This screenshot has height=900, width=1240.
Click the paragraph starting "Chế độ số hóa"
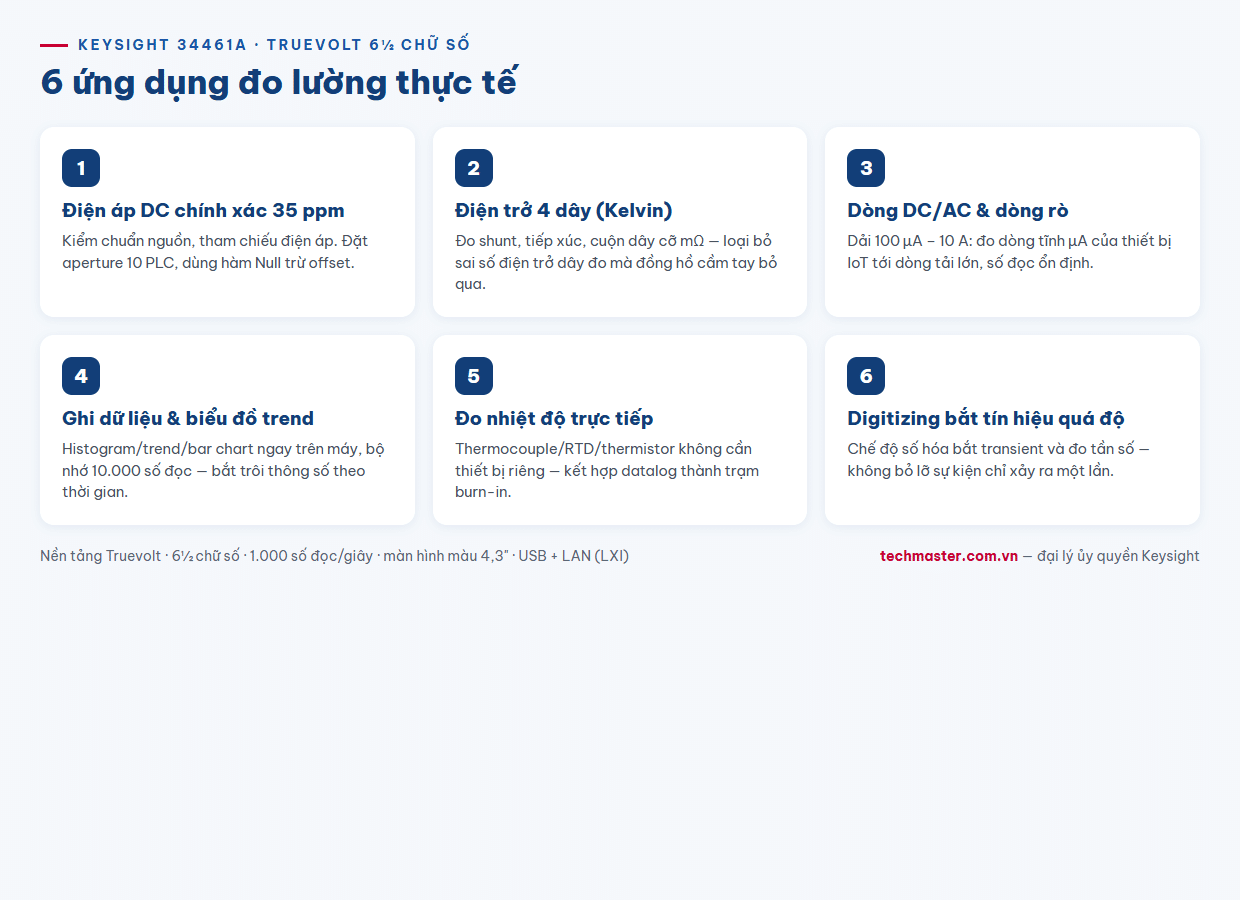(998, 460)
